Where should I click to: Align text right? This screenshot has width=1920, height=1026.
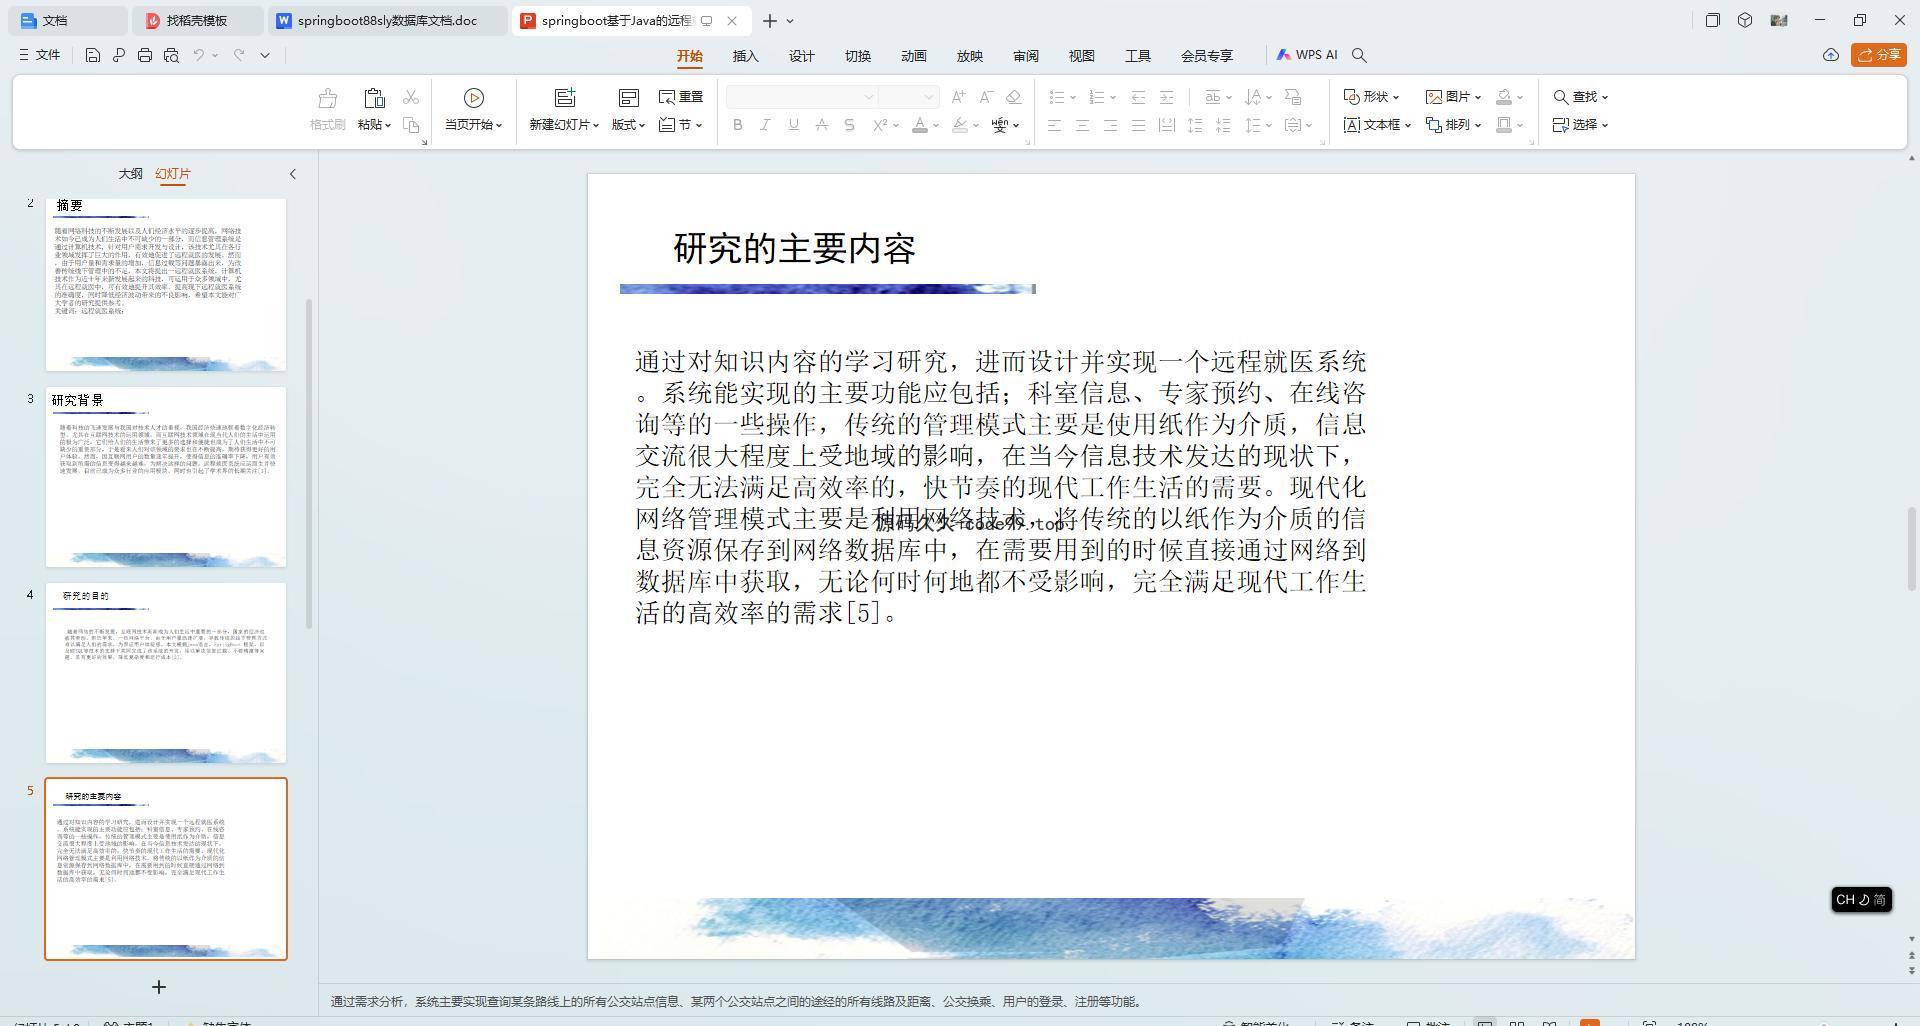1110,125
